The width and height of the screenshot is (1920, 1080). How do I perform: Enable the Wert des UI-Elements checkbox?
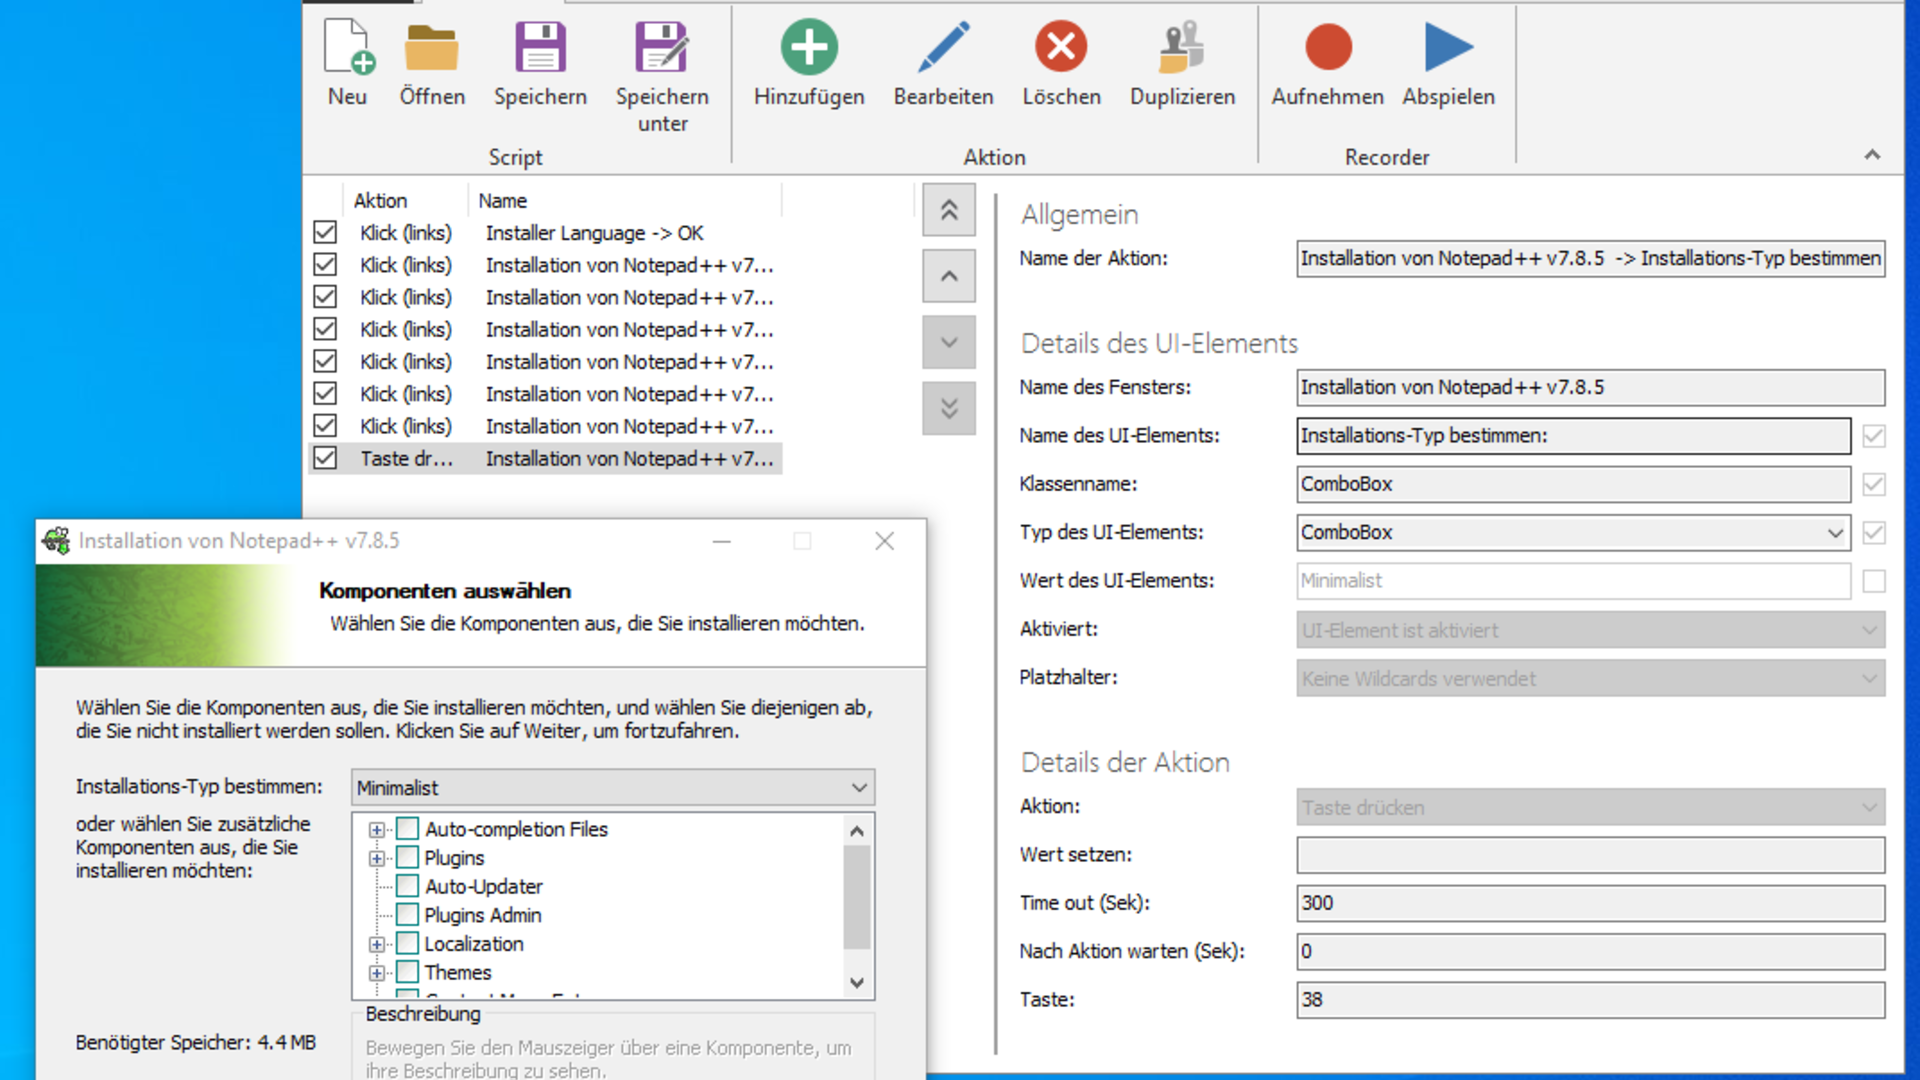click(1874, 581)
